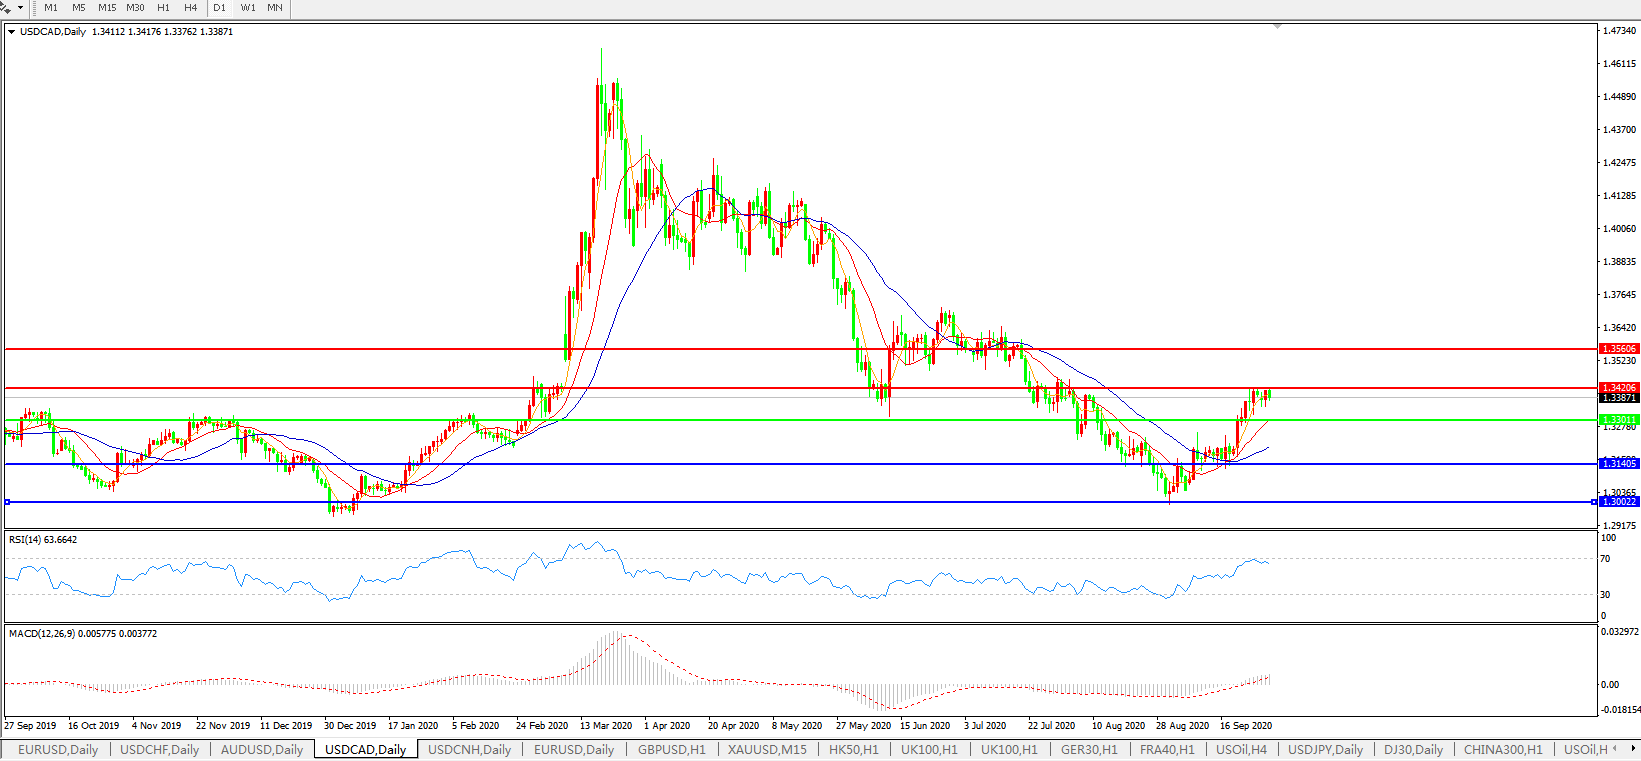
Task: Click the left handle of blue 1.30022 line
Action: (x=7, y=502)
